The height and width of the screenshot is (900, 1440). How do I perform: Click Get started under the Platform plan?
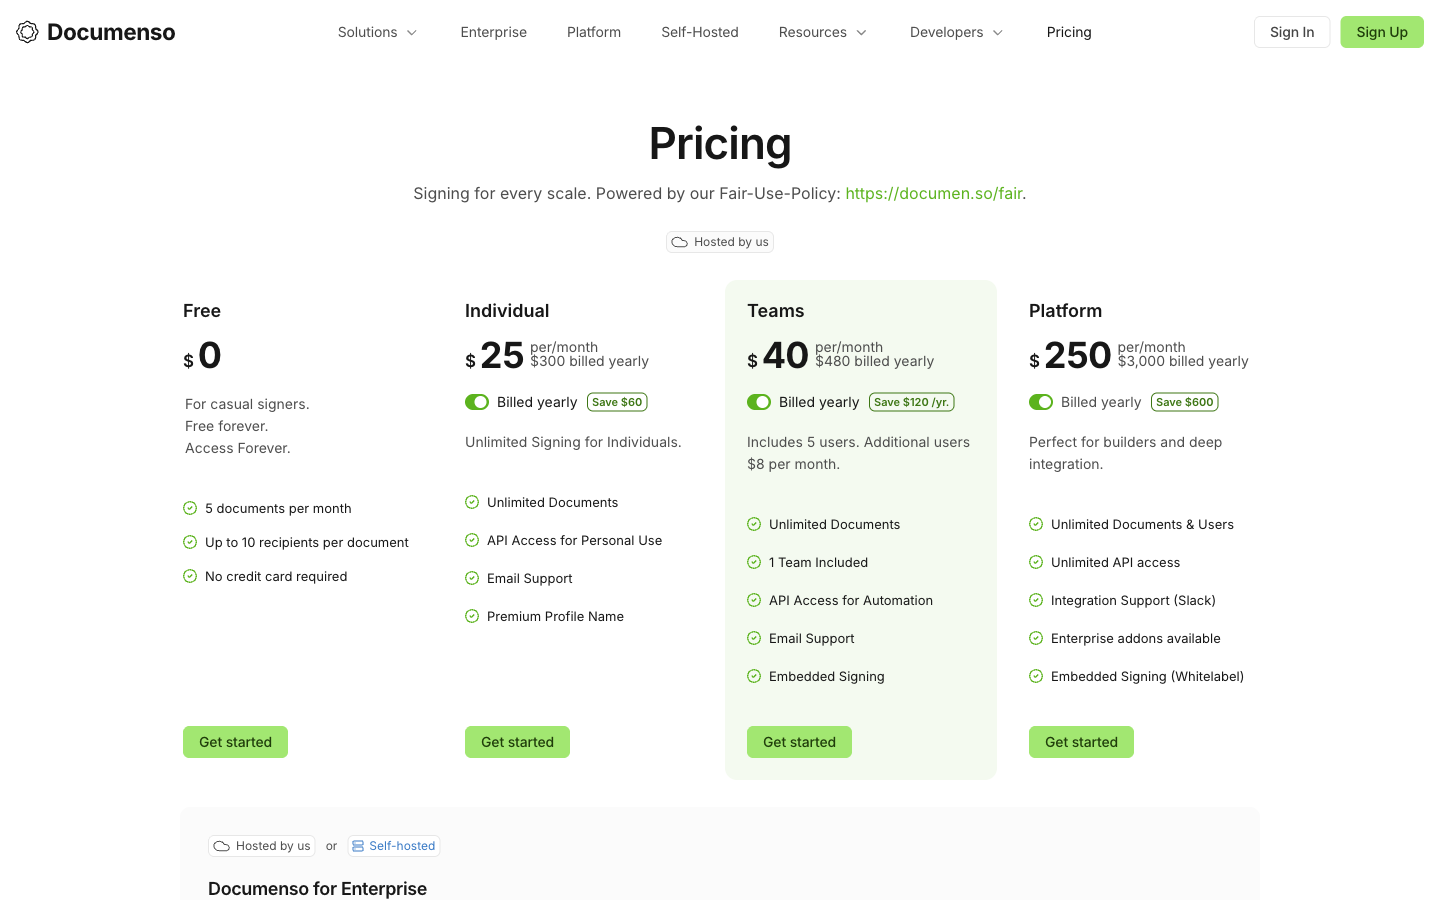pos(1081,742)
